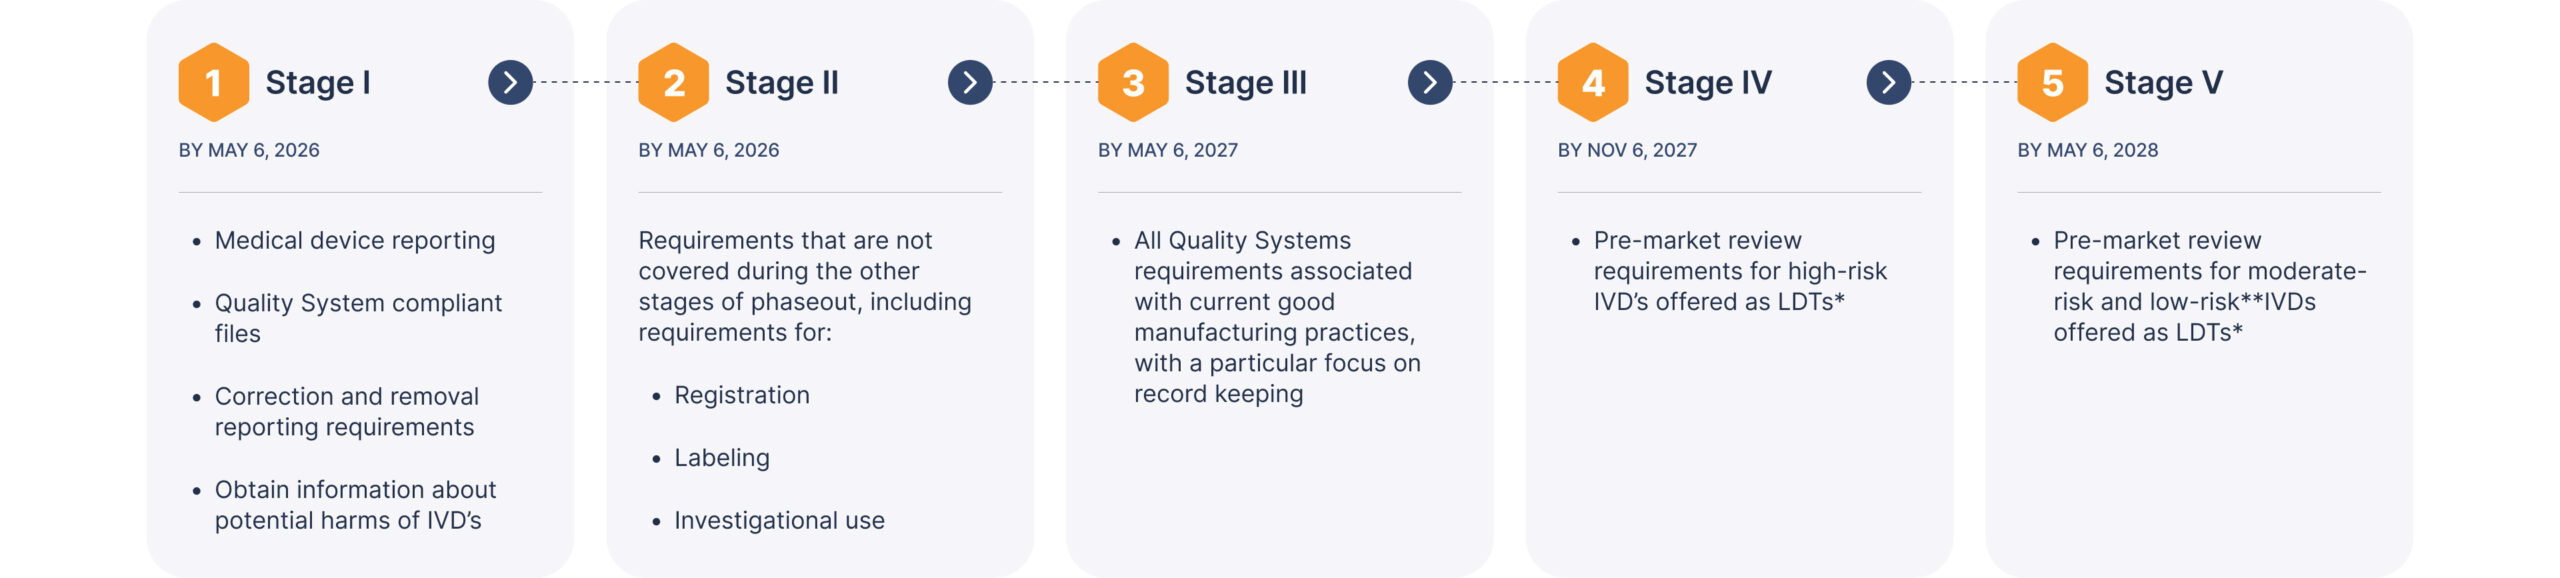Click the arrow chevron after Stage IV
The image size is (2560, 578).
1888,82
